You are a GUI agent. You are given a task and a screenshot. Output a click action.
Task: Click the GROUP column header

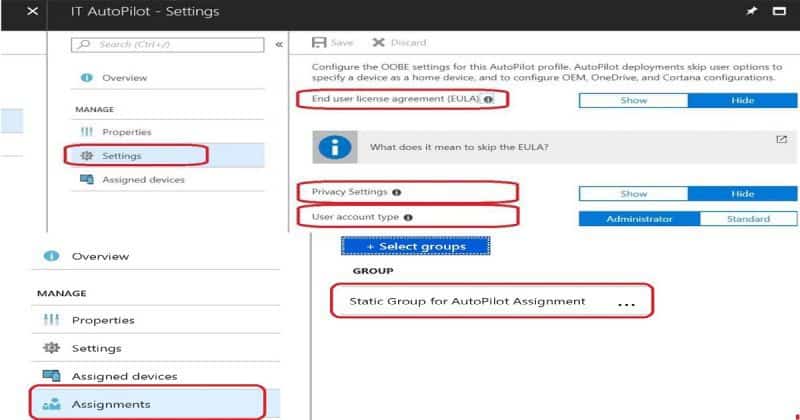tap(373, 271)
